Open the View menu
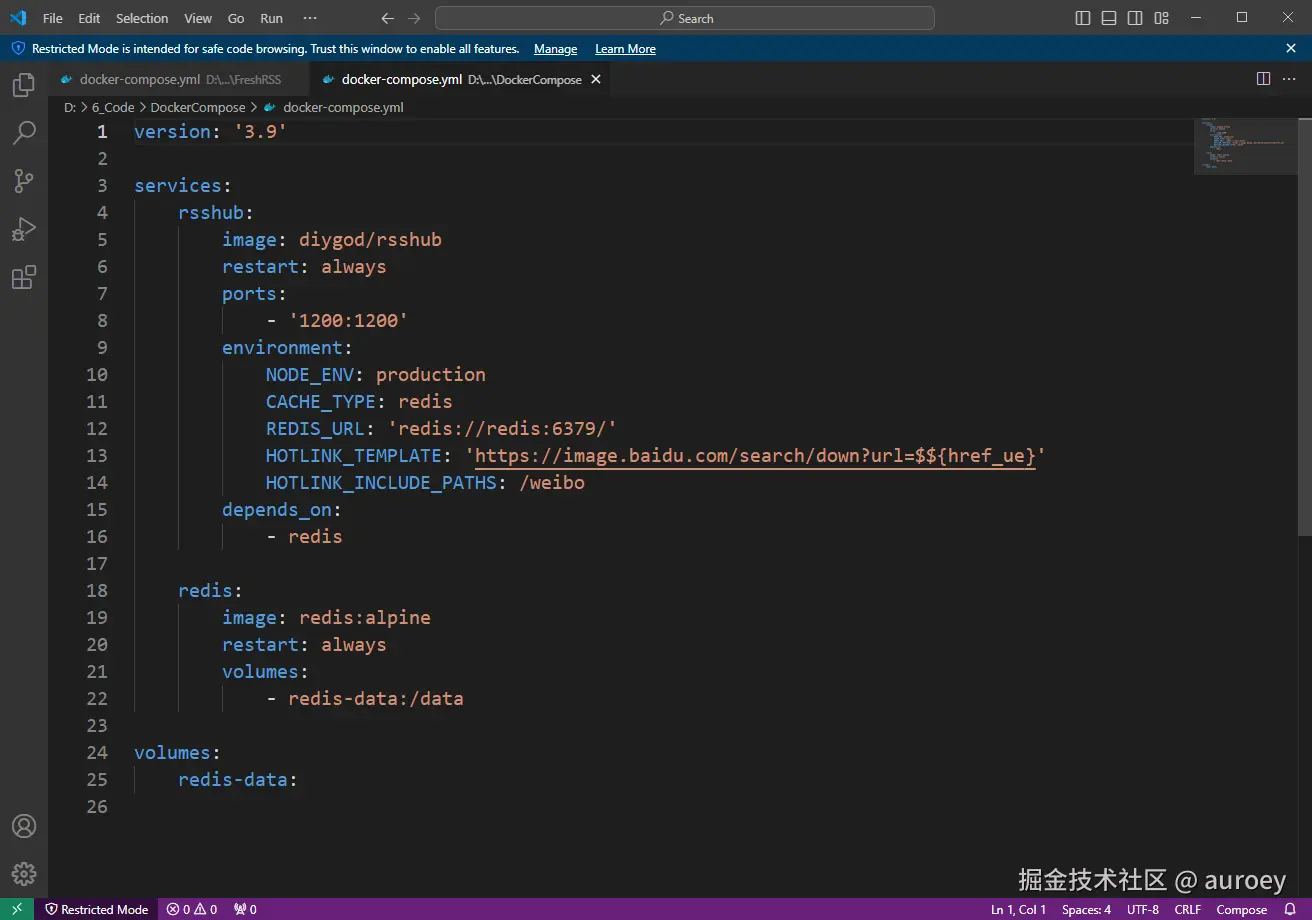This screenshot has width=1312, height=920. [198, 18]
